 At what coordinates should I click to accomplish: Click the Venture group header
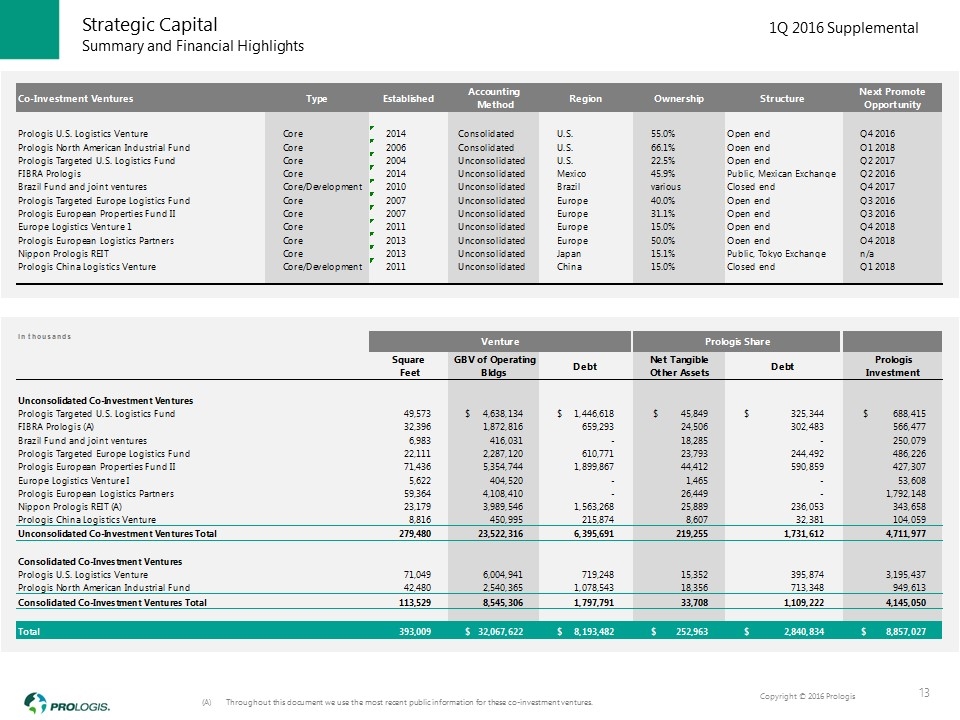pos(500,342)
